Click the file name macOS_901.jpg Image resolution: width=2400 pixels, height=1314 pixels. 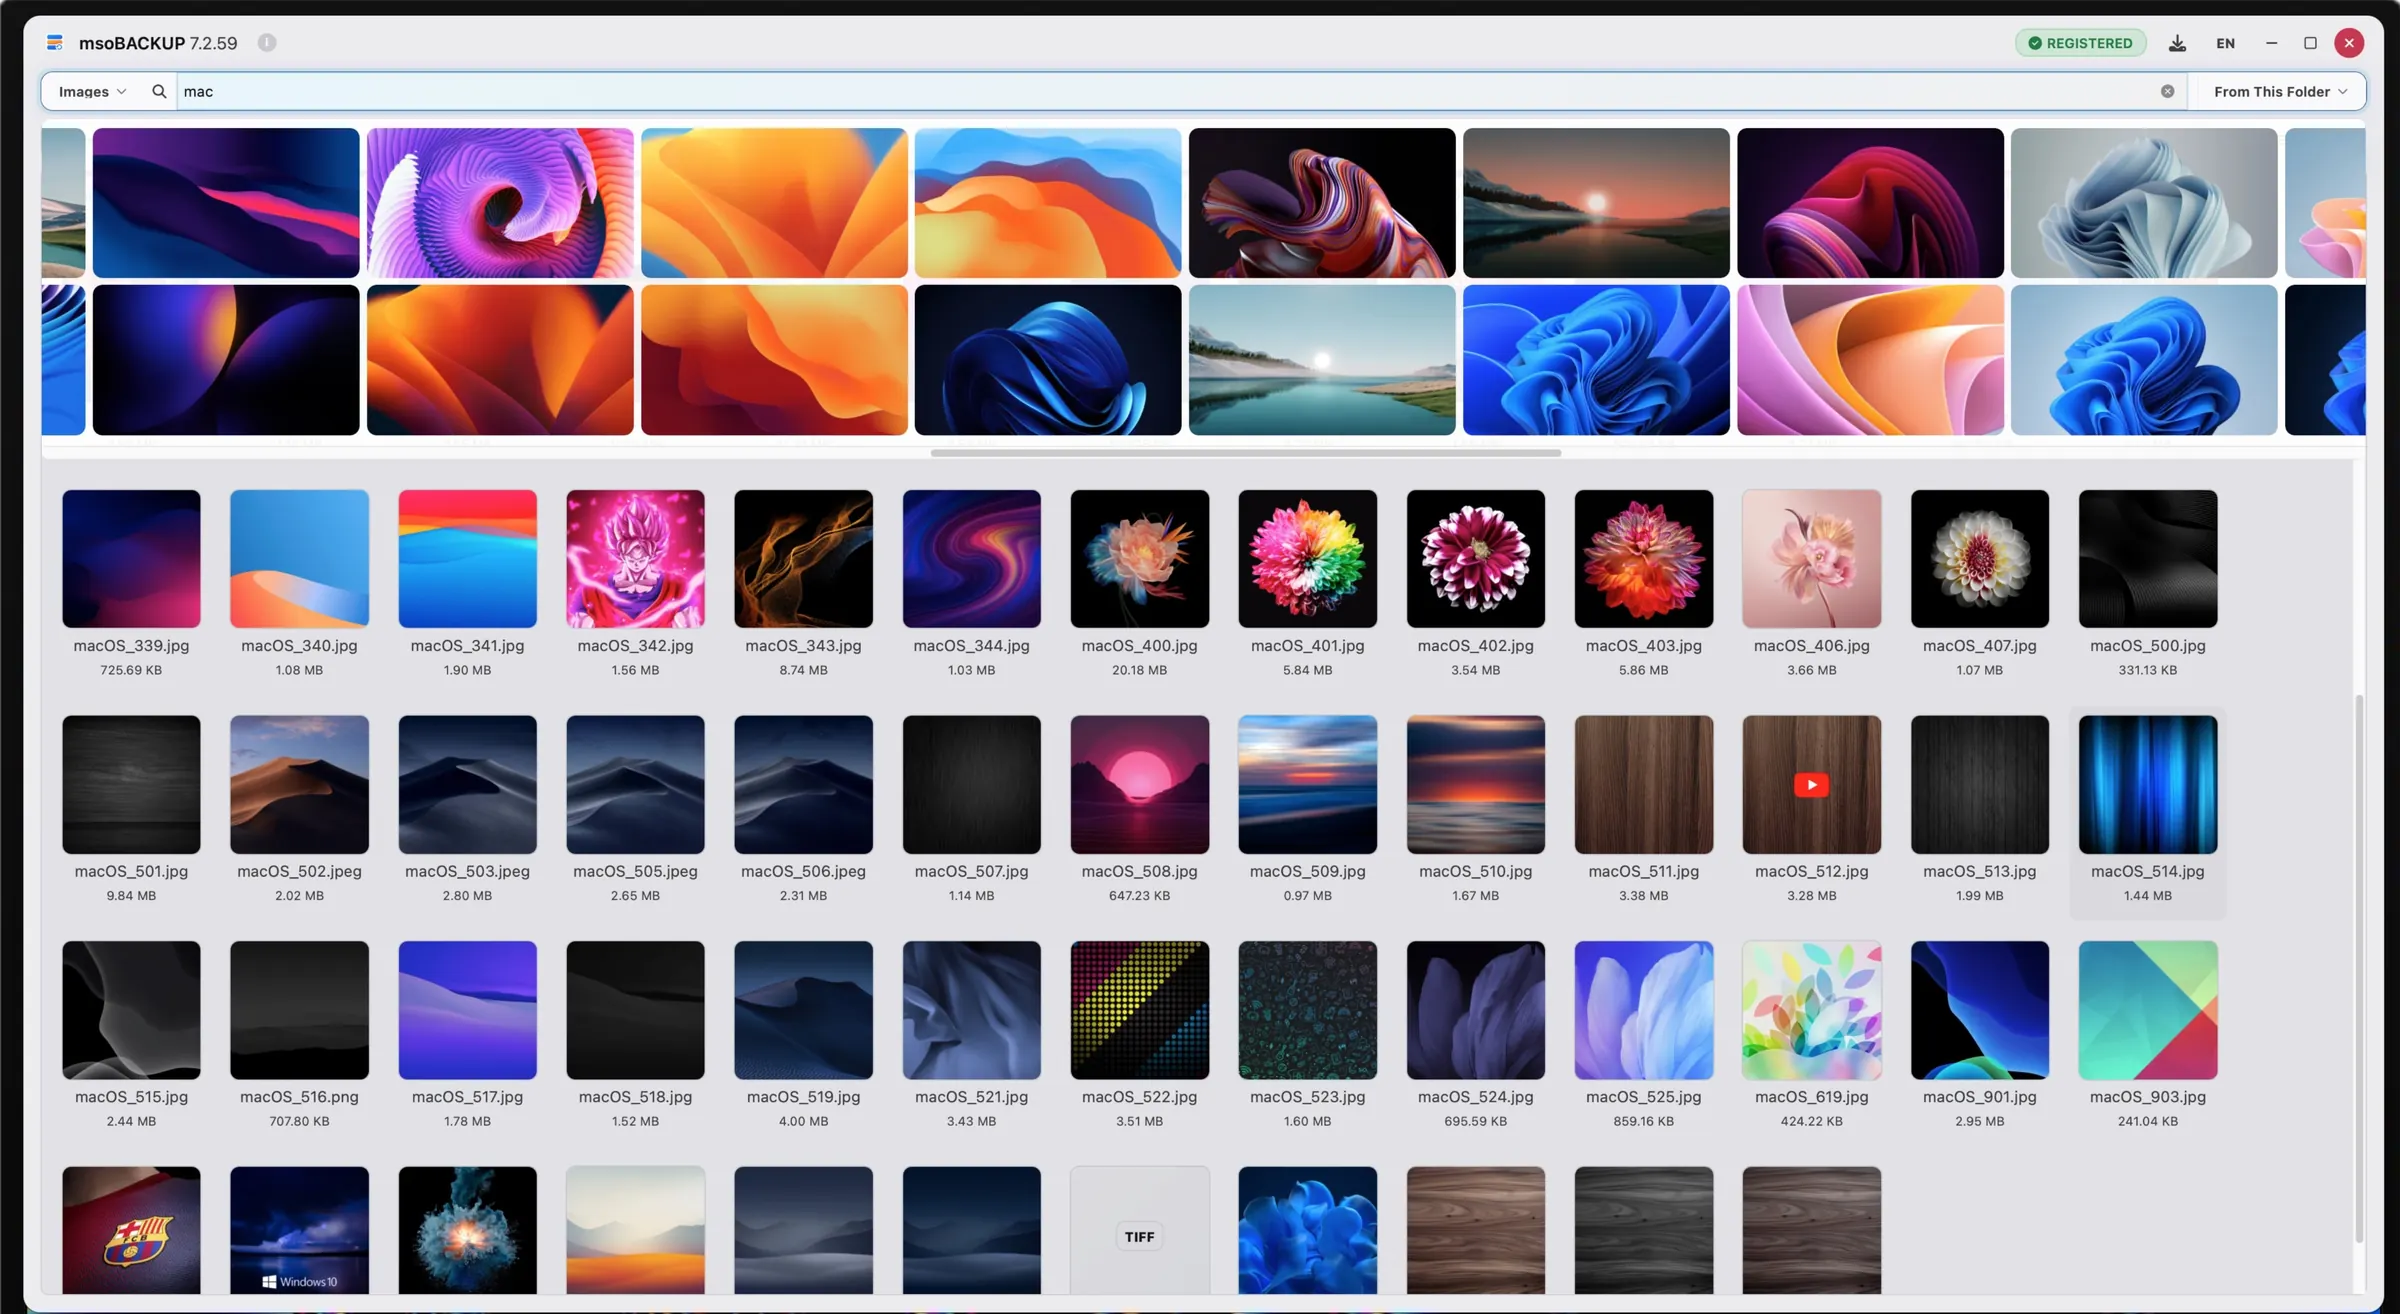tap(1979, 1097)
